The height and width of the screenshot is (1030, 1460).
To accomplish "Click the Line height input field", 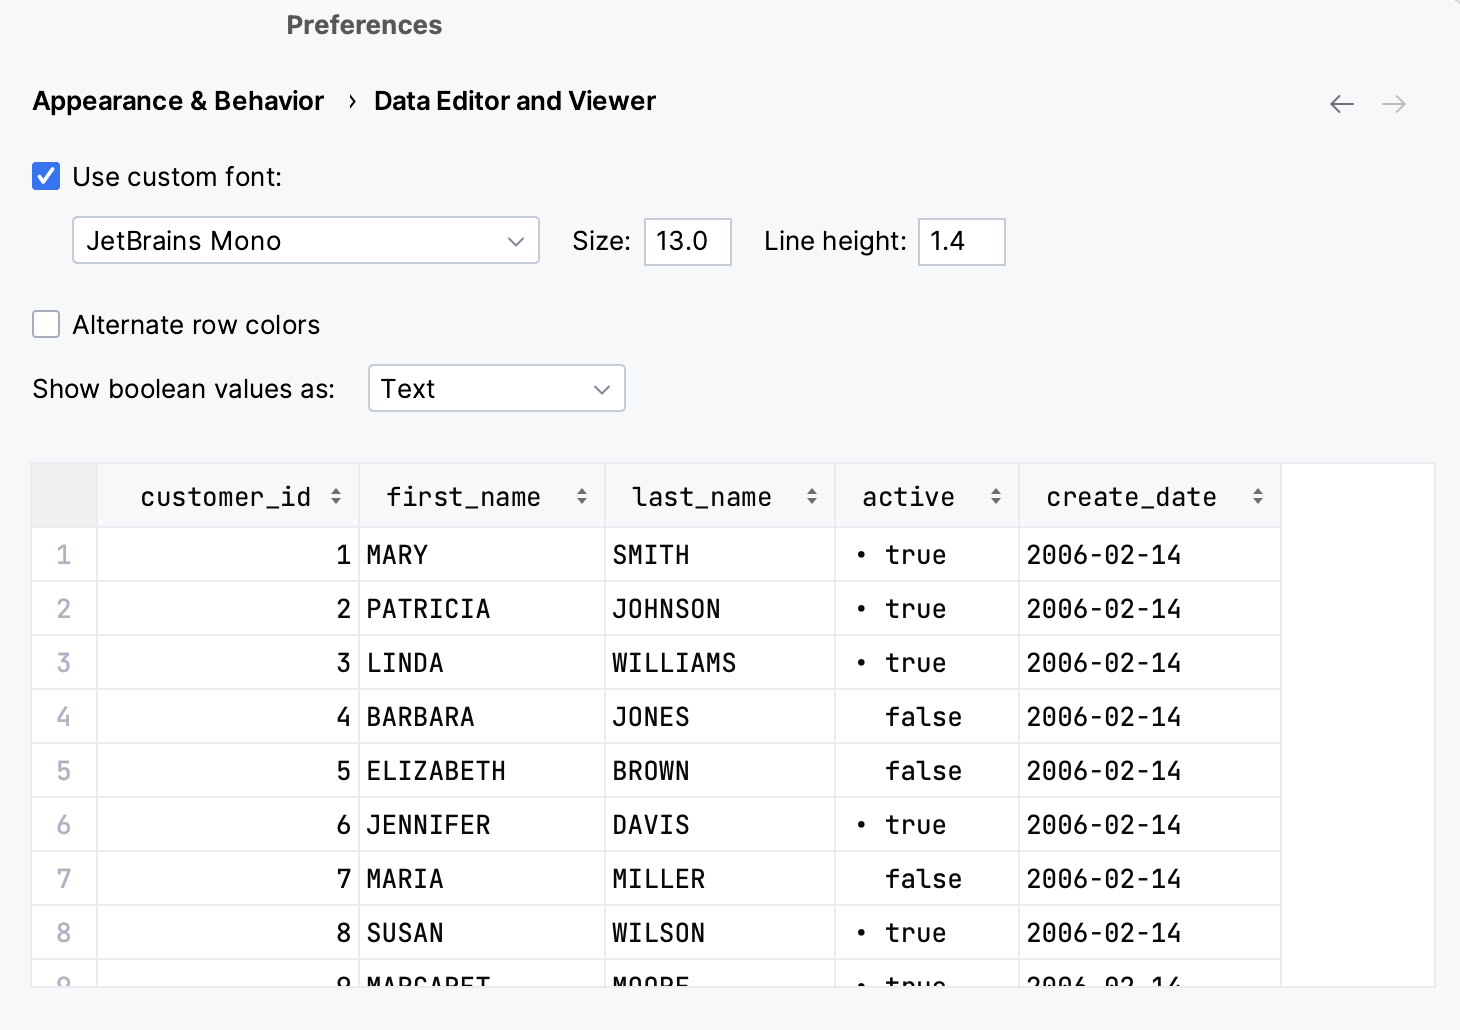I will [960, 242].
